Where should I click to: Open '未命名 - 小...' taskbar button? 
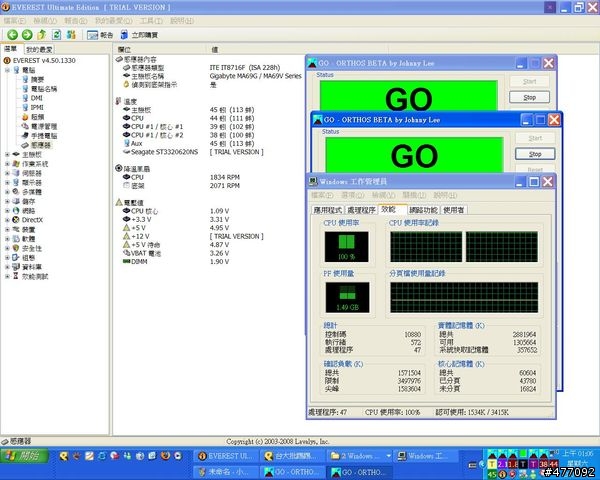click(x=226, y=472)
